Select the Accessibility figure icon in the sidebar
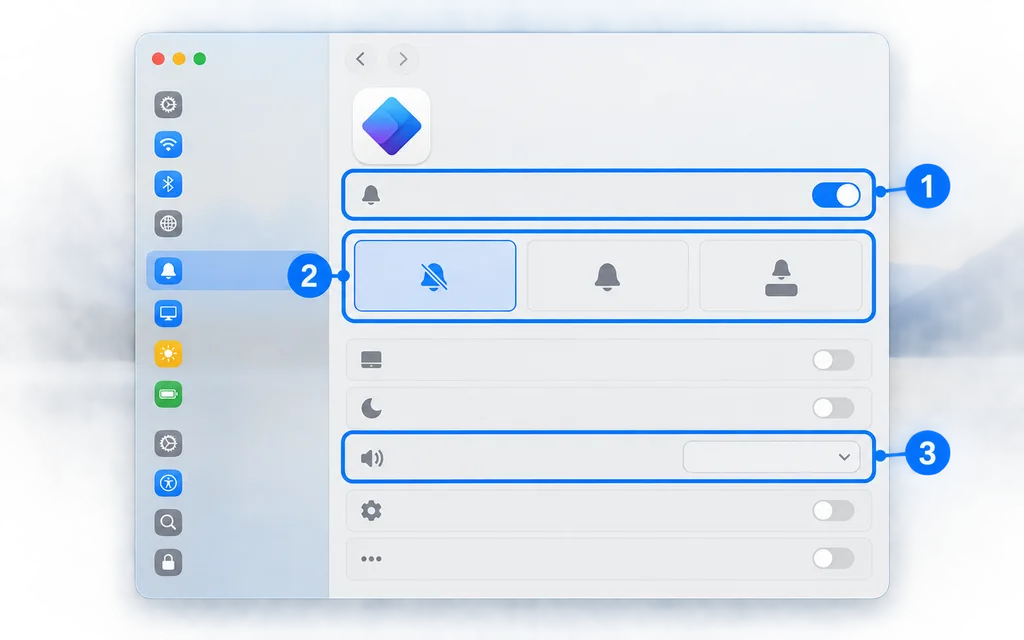1024x640 pixels. [x=168, y=483]
